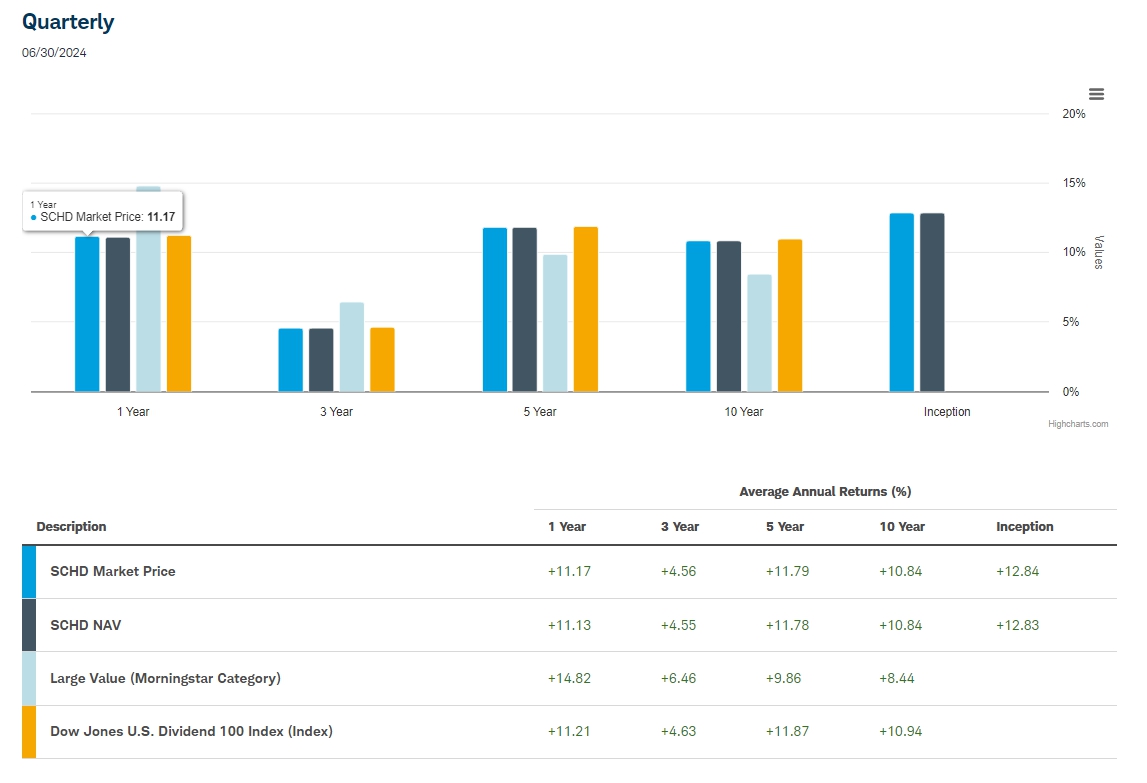Click the Large Value (Morningstar Category) label
1147x783 pixels.
[x=165, y=678]
